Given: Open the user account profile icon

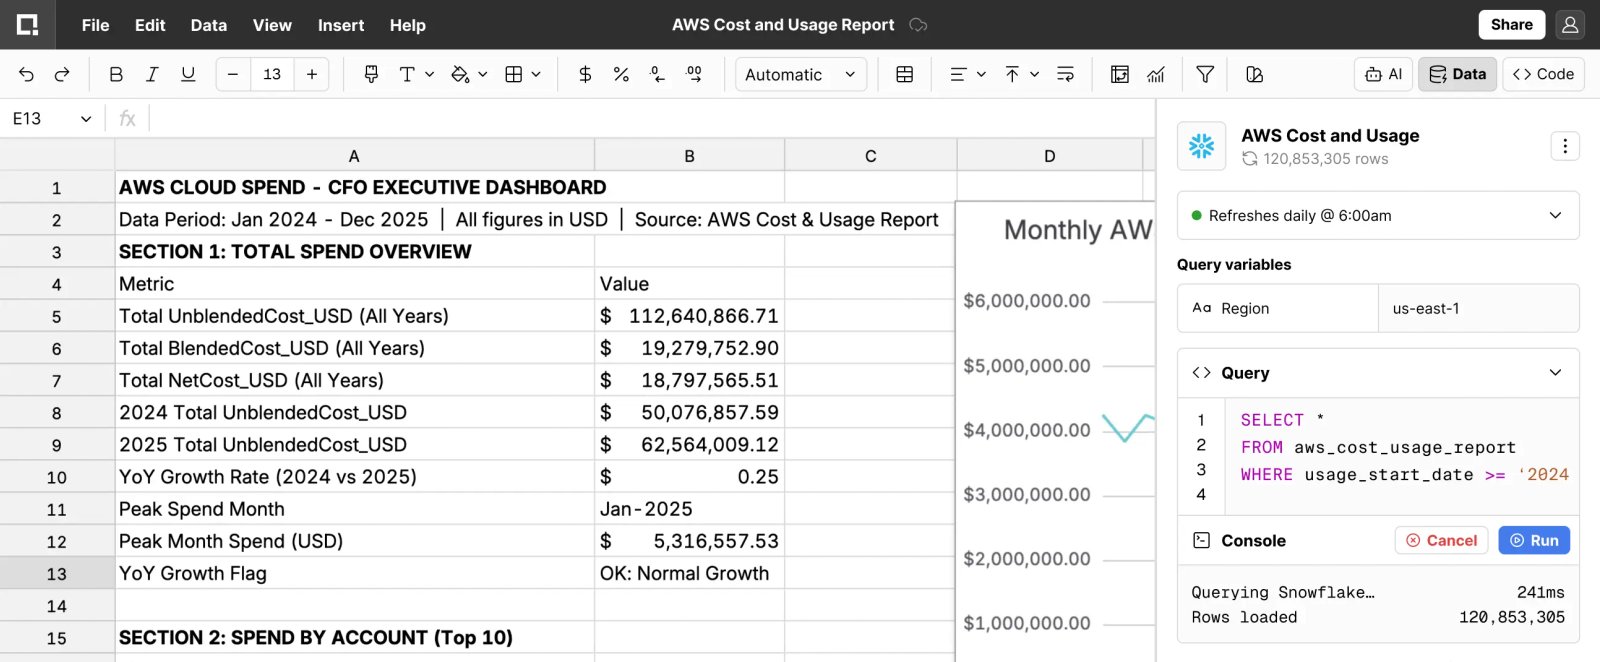Looking at the screenshot, I should point(1570,25).
